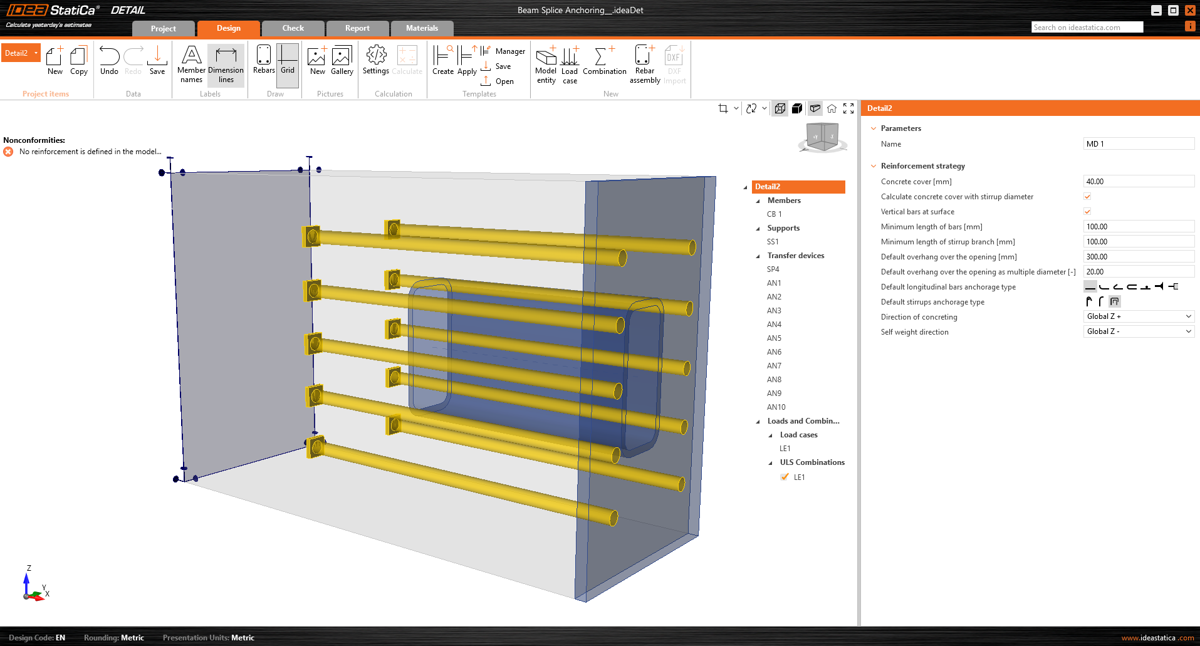This screenshot has width=1200, height=646.
Task: Click the Concrete cover value field
Action: click(1138, 182)
